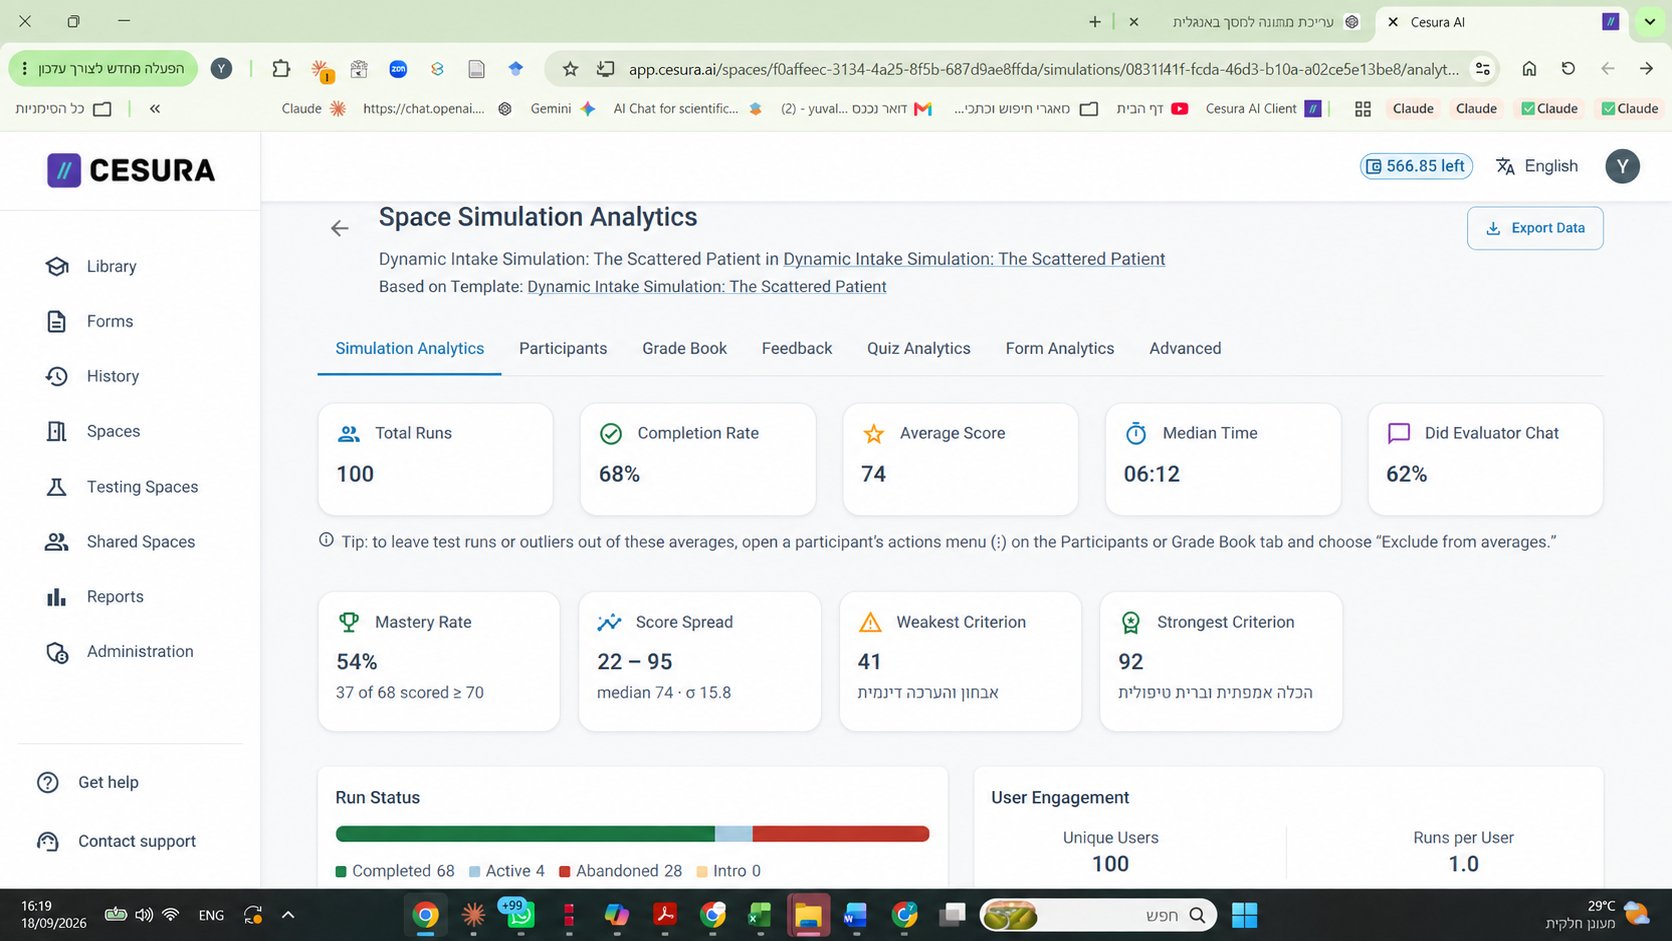1672x941 pixels.
Task: Open the Quiz Analytics tab
Action: coord(919,348)
